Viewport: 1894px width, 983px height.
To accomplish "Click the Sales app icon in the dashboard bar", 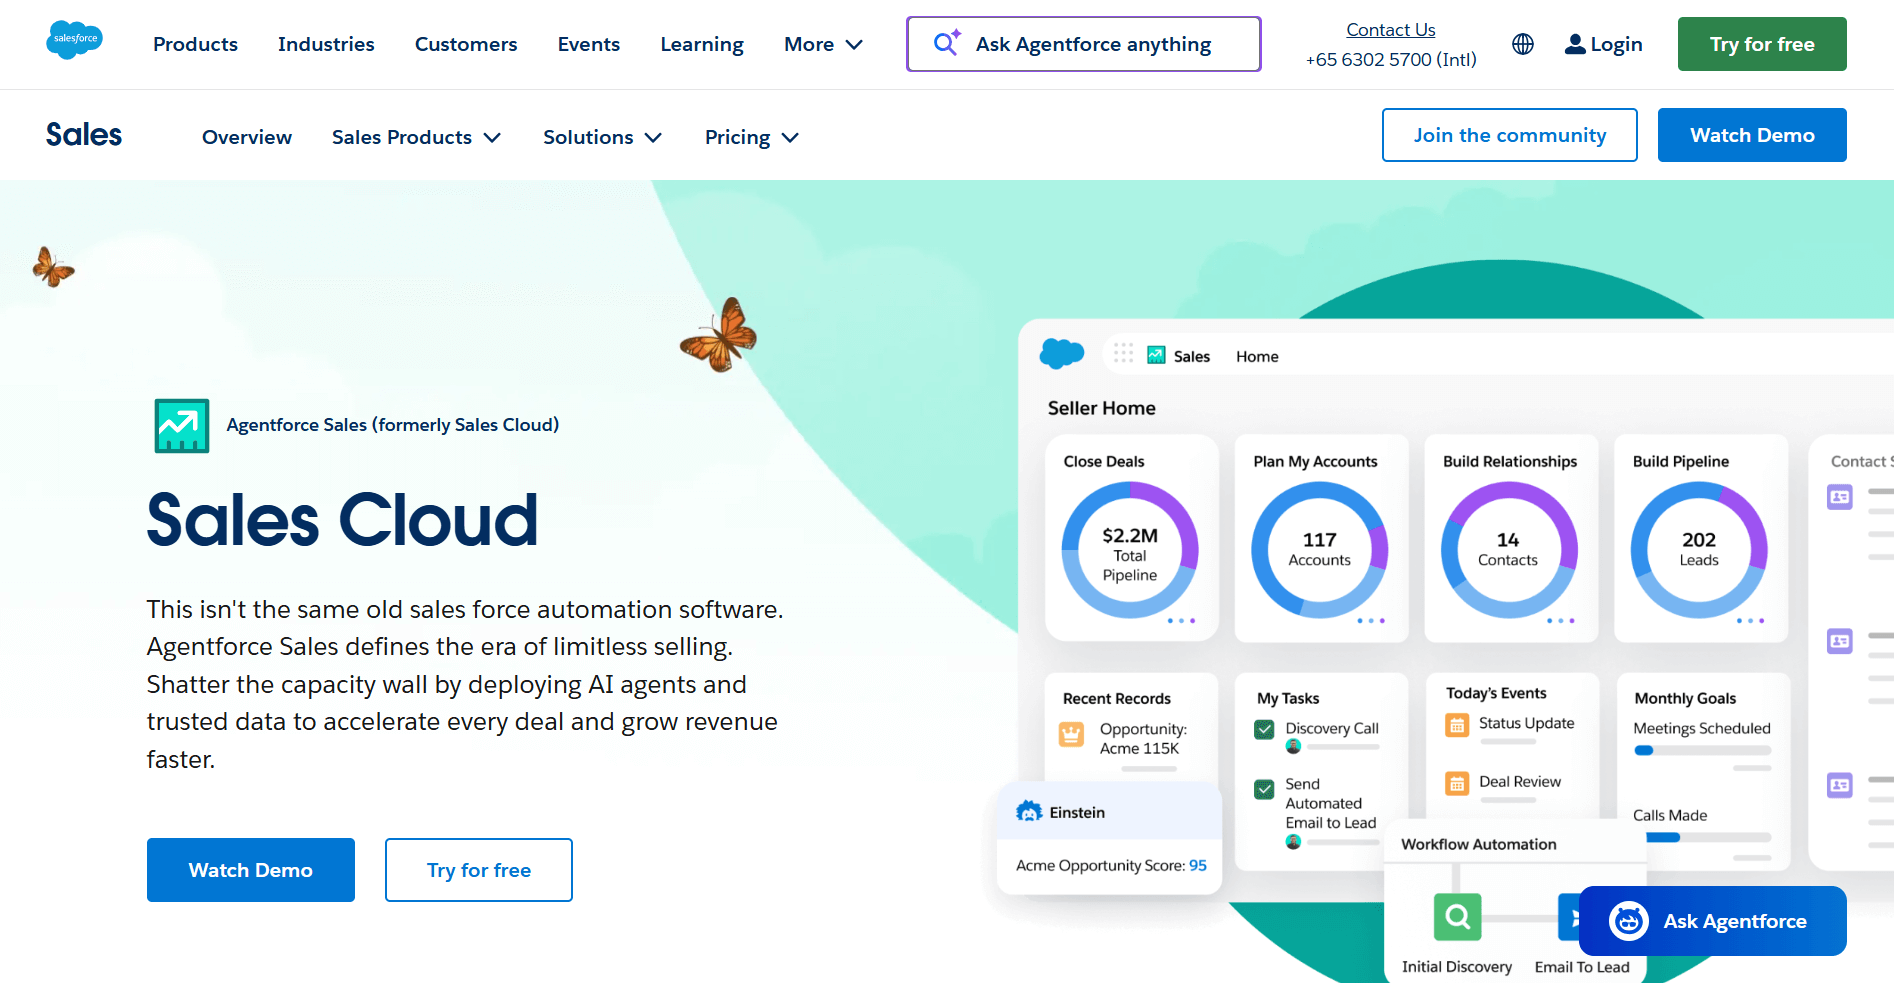I will coord(1156,355).
